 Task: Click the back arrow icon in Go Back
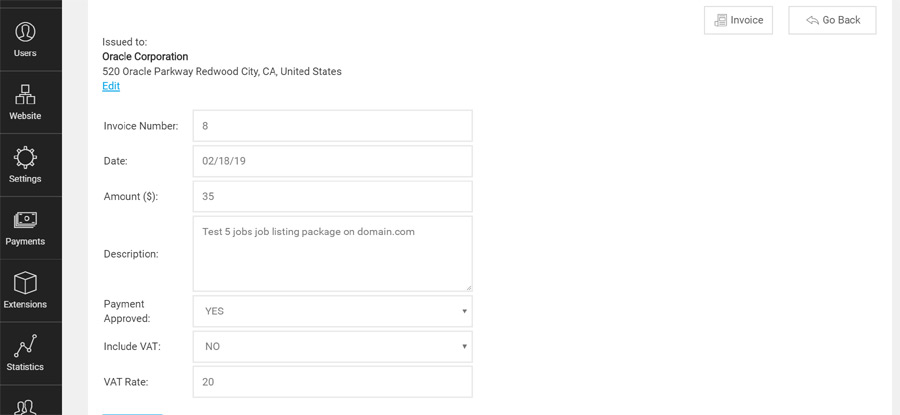pos(812,20)
